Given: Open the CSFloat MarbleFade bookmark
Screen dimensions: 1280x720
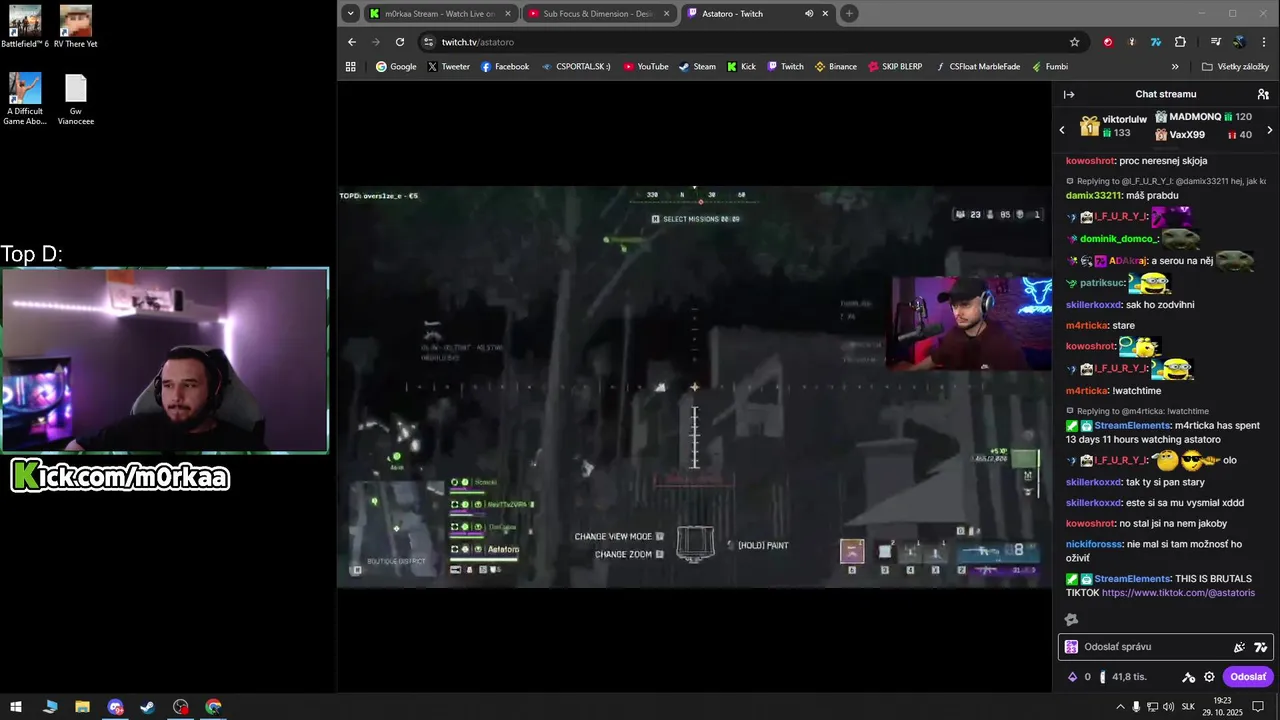Looking at the screenshot, I should (x=978, y=67).
